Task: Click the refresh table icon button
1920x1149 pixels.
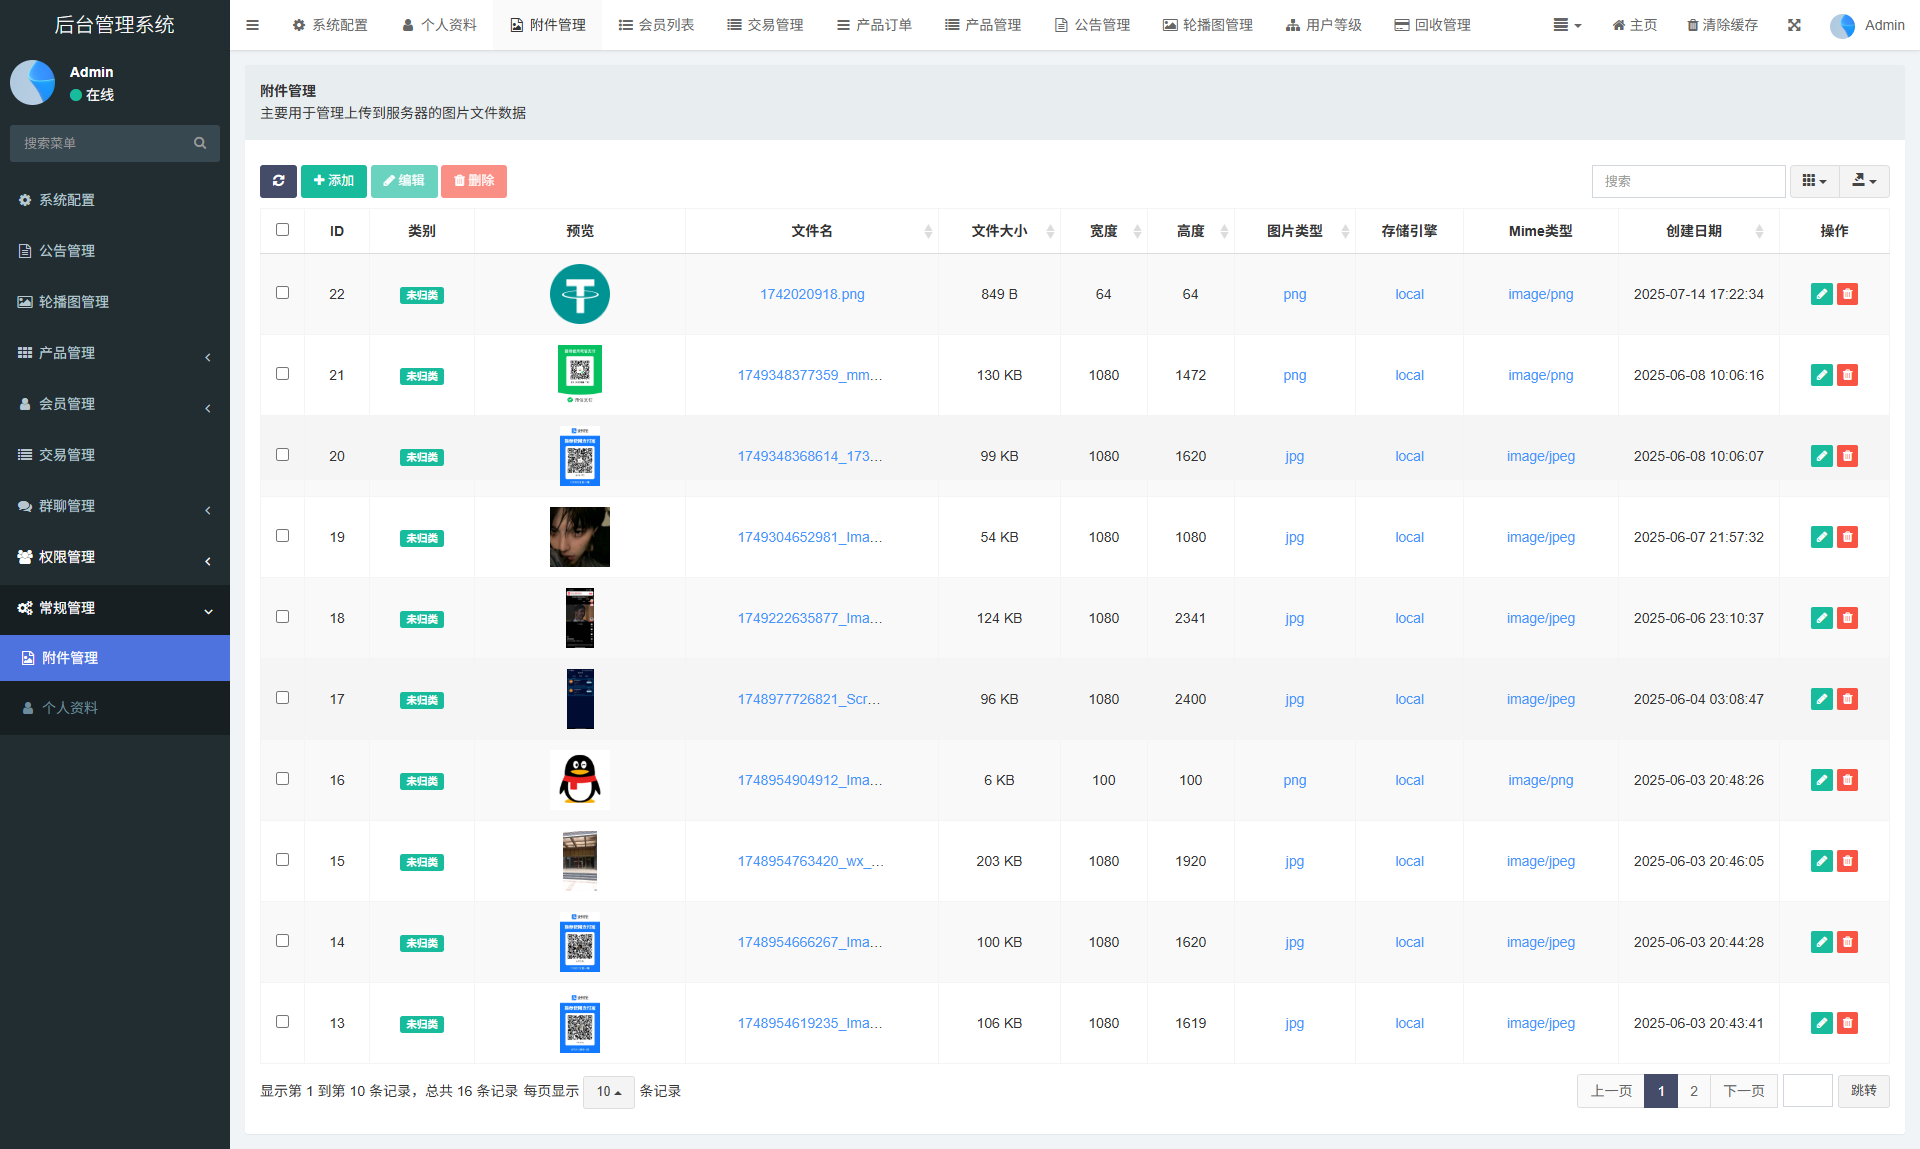Action: pyautogui.click(x=278, y=181)
